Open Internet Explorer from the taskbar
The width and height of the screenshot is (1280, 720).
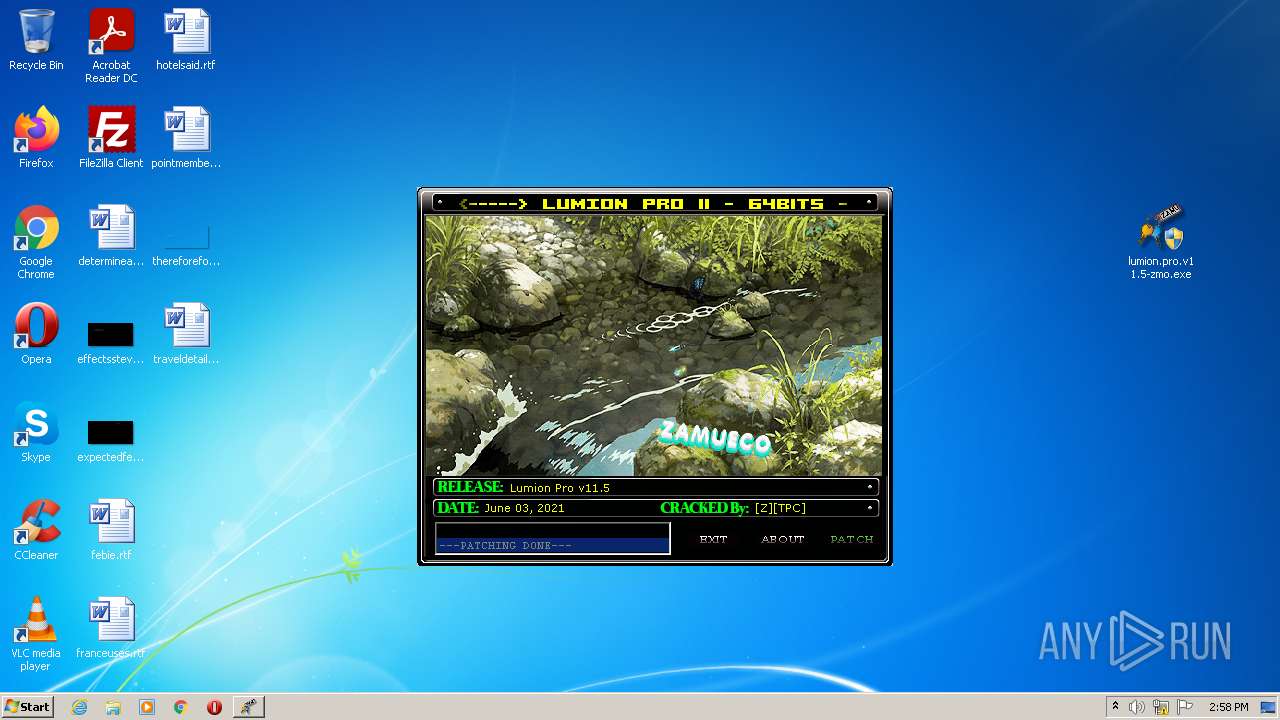pyautogui.click(x=79, y=707)
